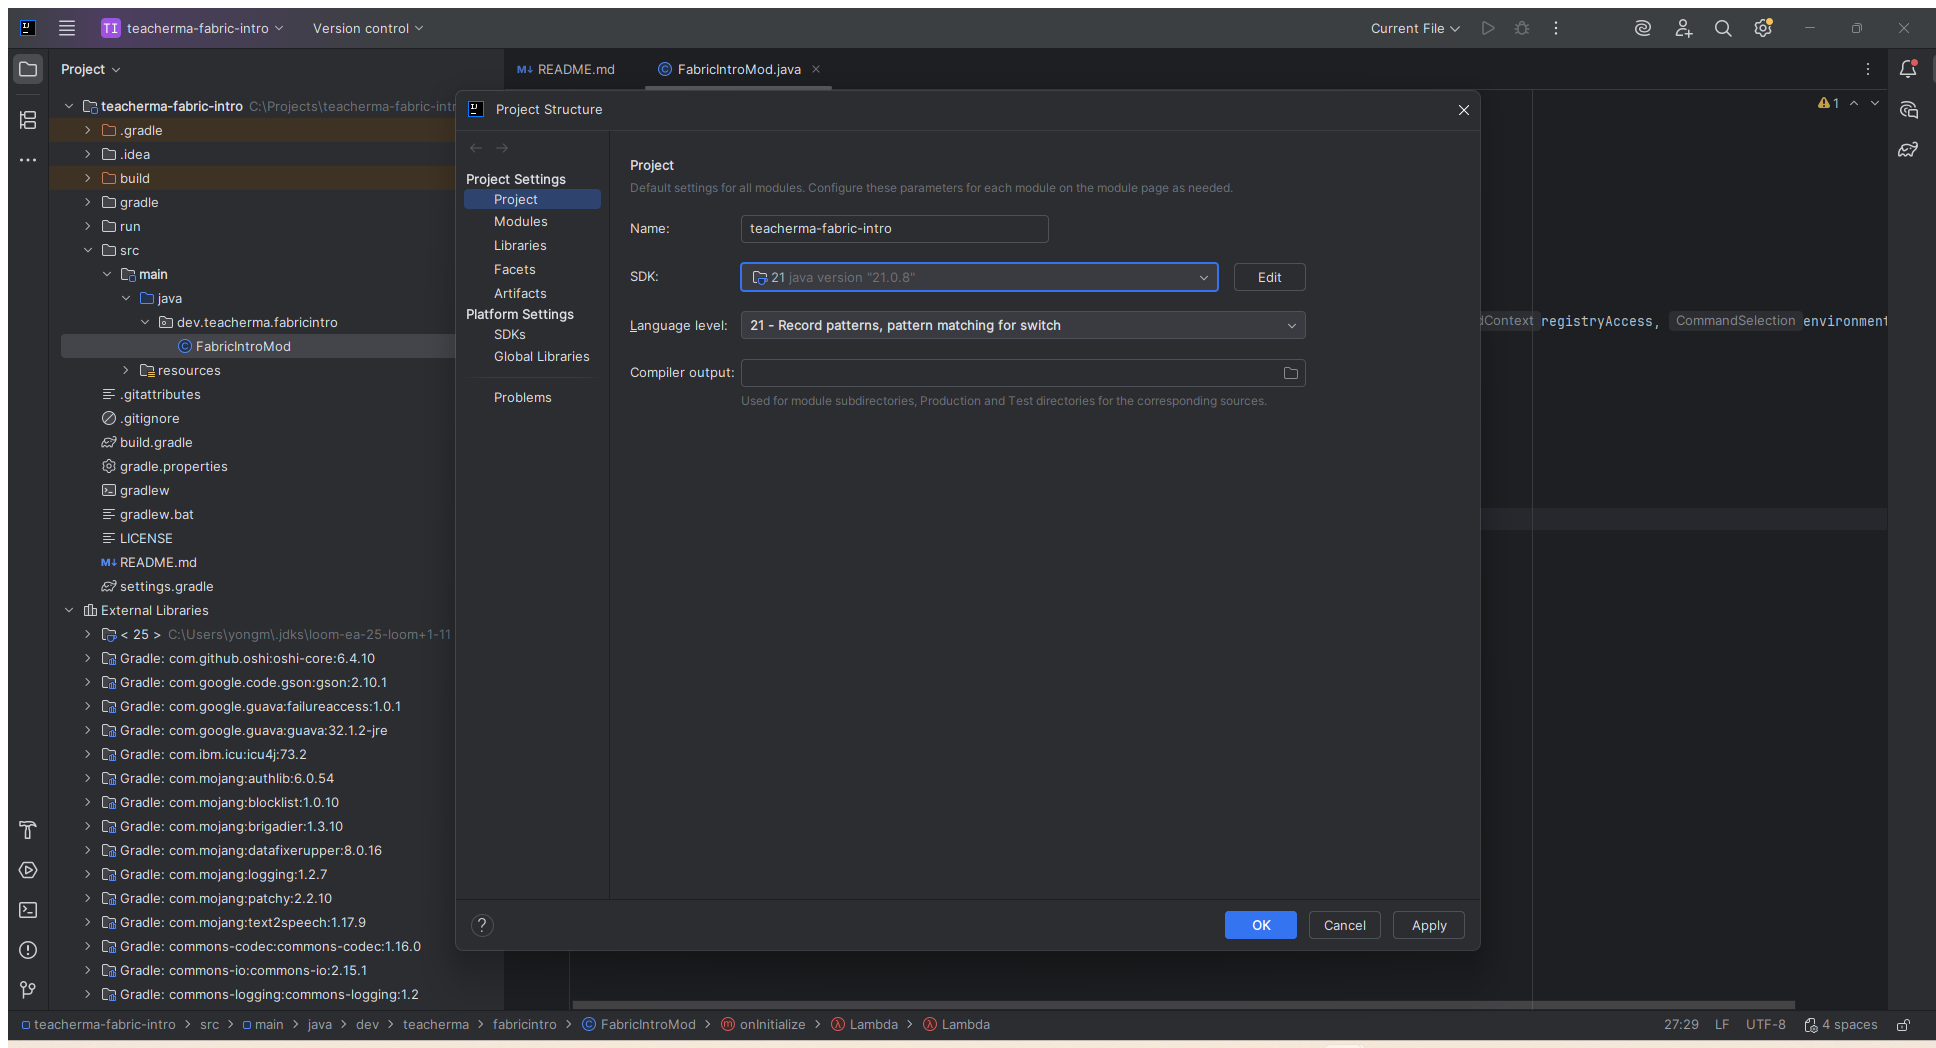Expand the build folder
1936x1048 pixels.
coord(88,178)
